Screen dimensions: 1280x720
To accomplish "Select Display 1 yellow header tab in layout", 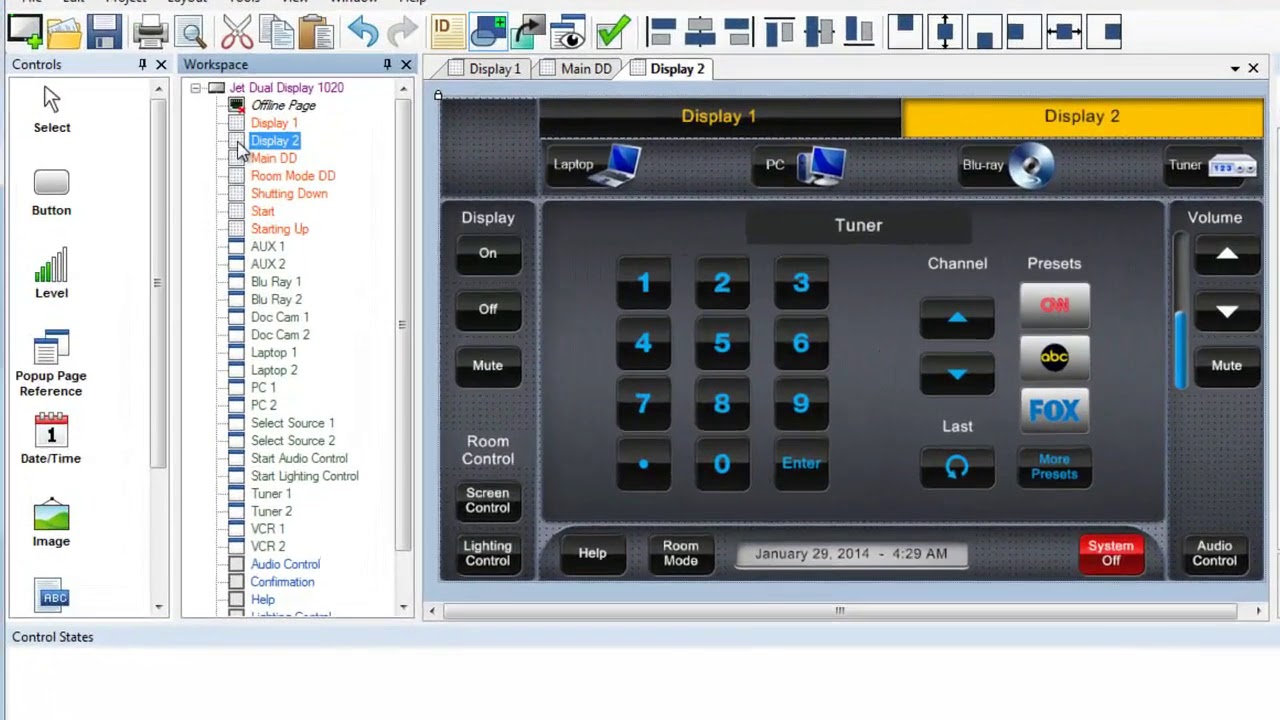I will (719, 116).
